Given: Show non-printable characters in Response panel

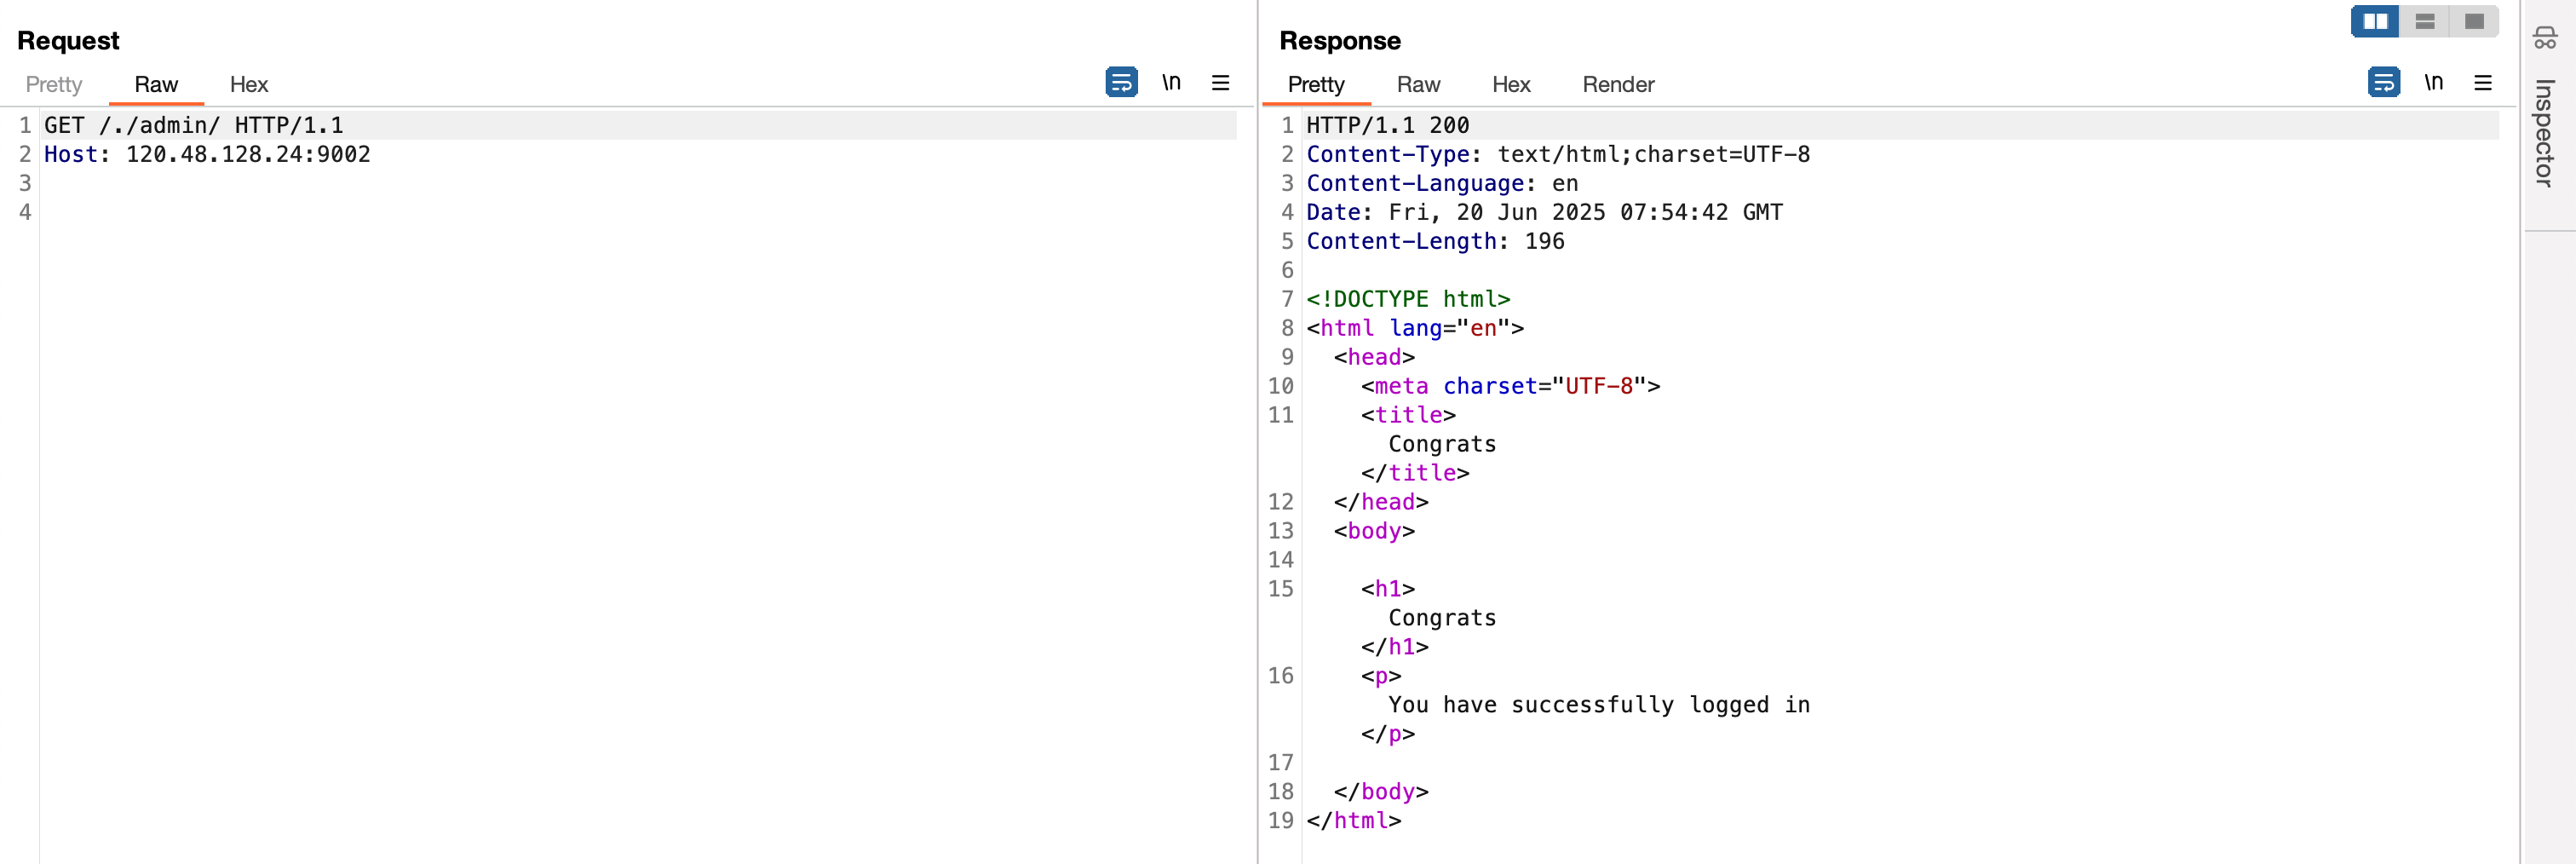Looking at the screenshot, I should pyautogui.click(x=2433, y=83).
